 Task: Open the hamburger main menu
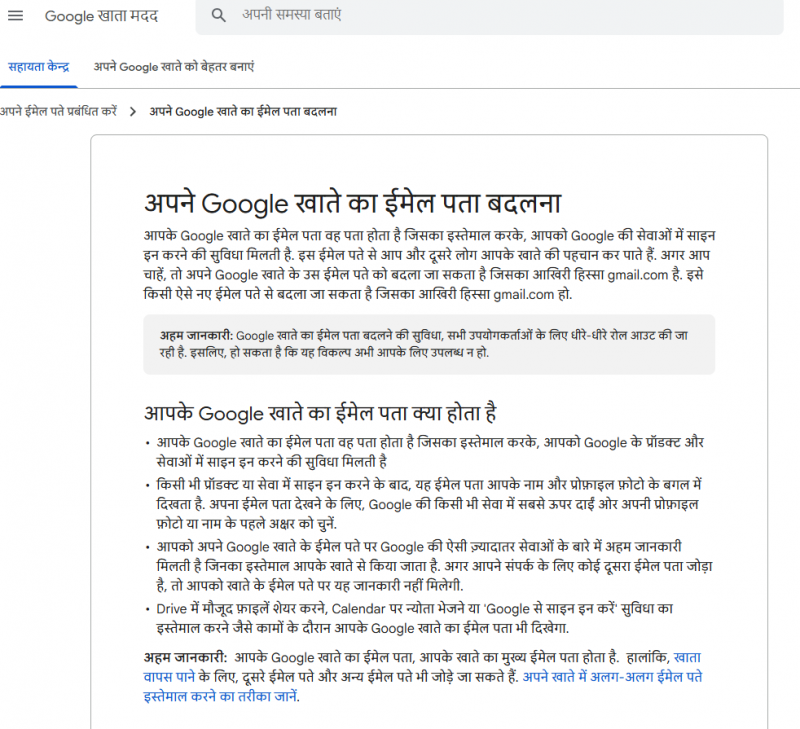pyautogui.click(x=15, y=16)
